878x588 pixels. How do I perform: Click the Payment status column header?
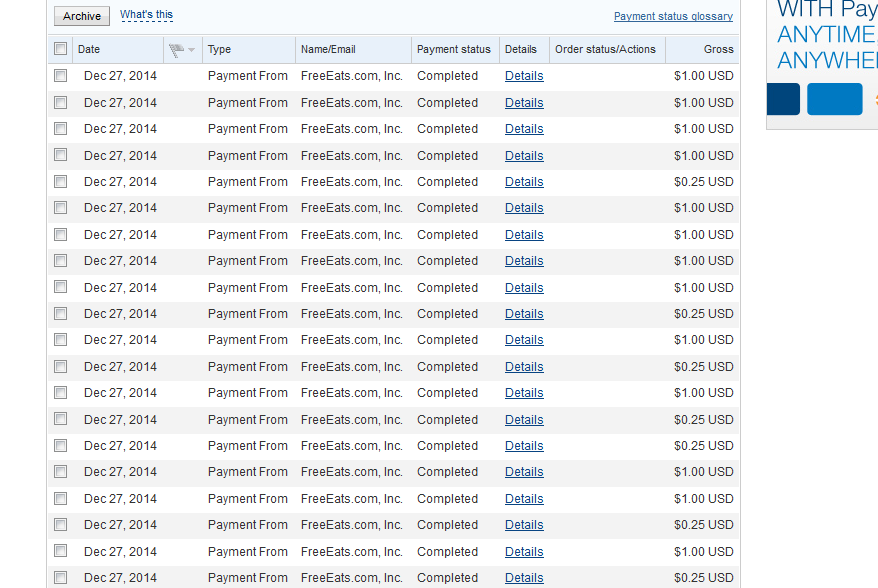tap(454, 49)
